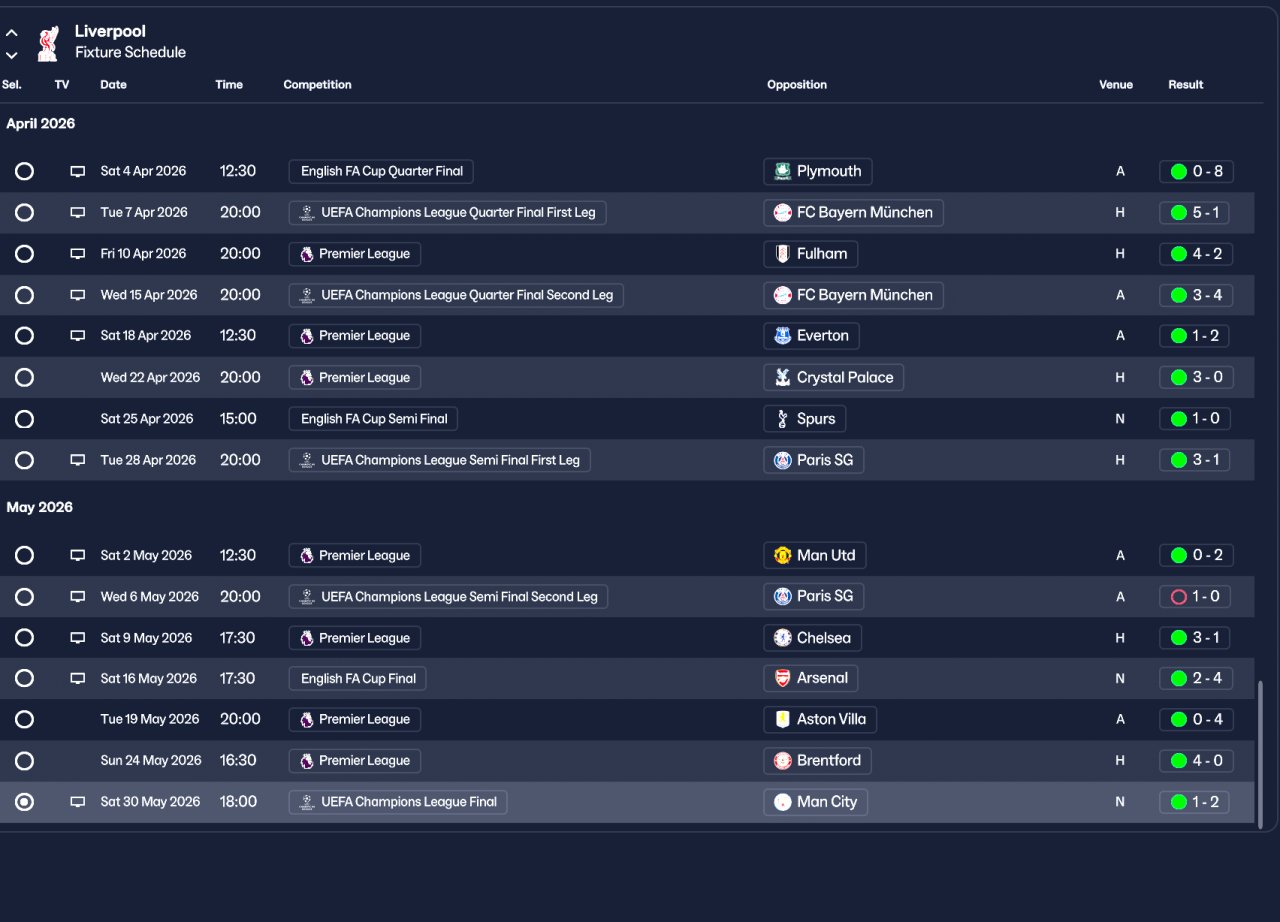The height and width of the screenshot is (922, 1280).
Task: Click the TV column header
Action: [62, 85]
